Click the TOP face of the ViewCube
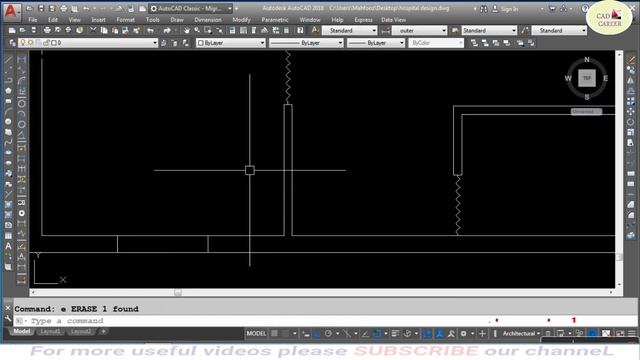The height and width of the screenshot is (360, 640). pos(587,78)
